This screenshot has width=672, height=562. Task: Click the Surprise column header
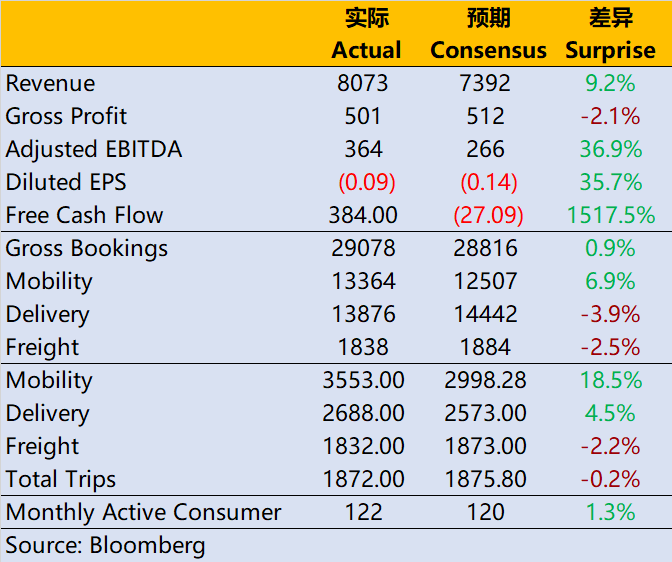point(610,50)
